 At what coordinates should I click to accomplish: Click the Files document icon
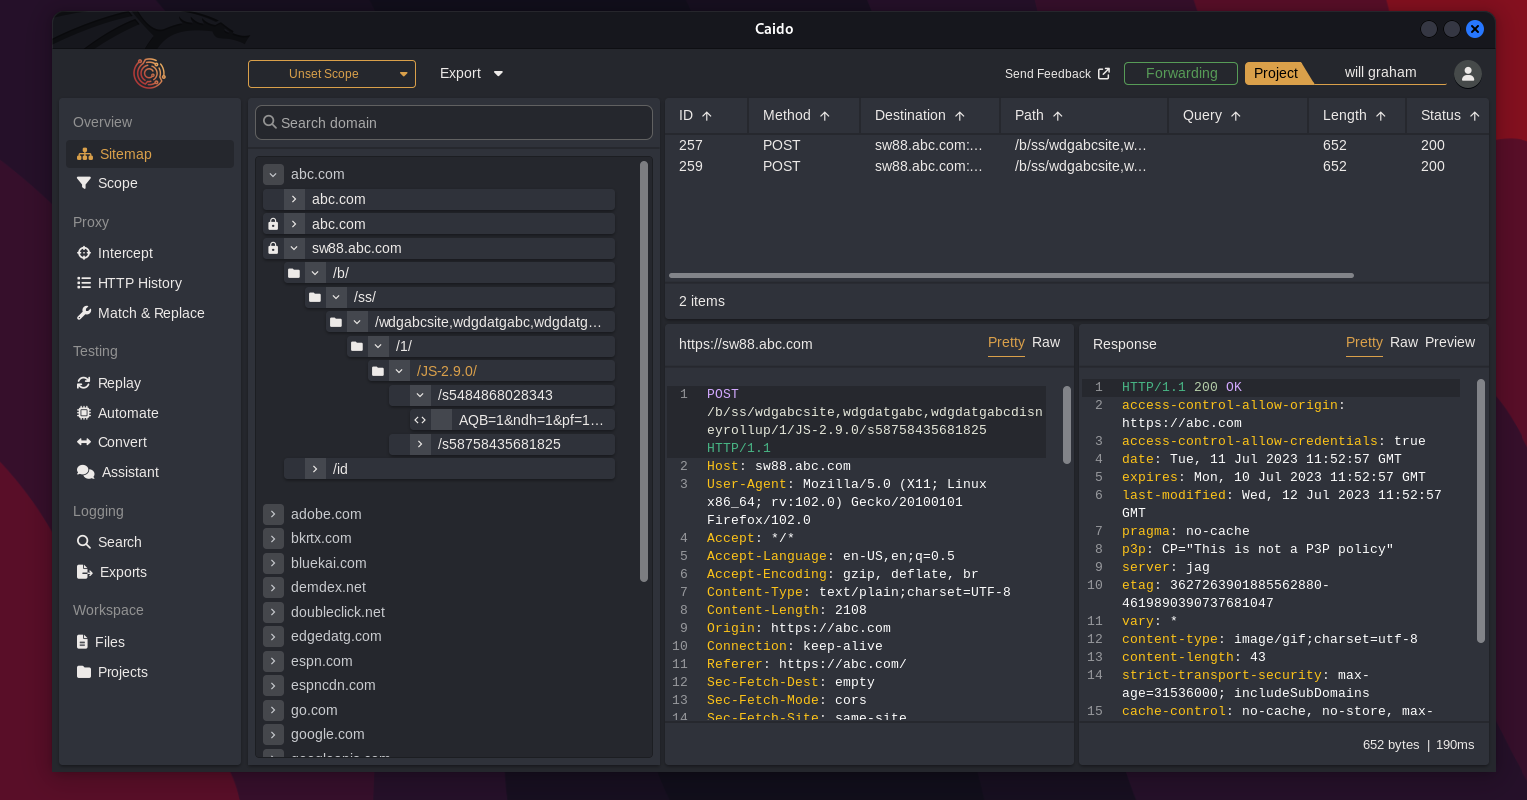click(x=83, y=642)
